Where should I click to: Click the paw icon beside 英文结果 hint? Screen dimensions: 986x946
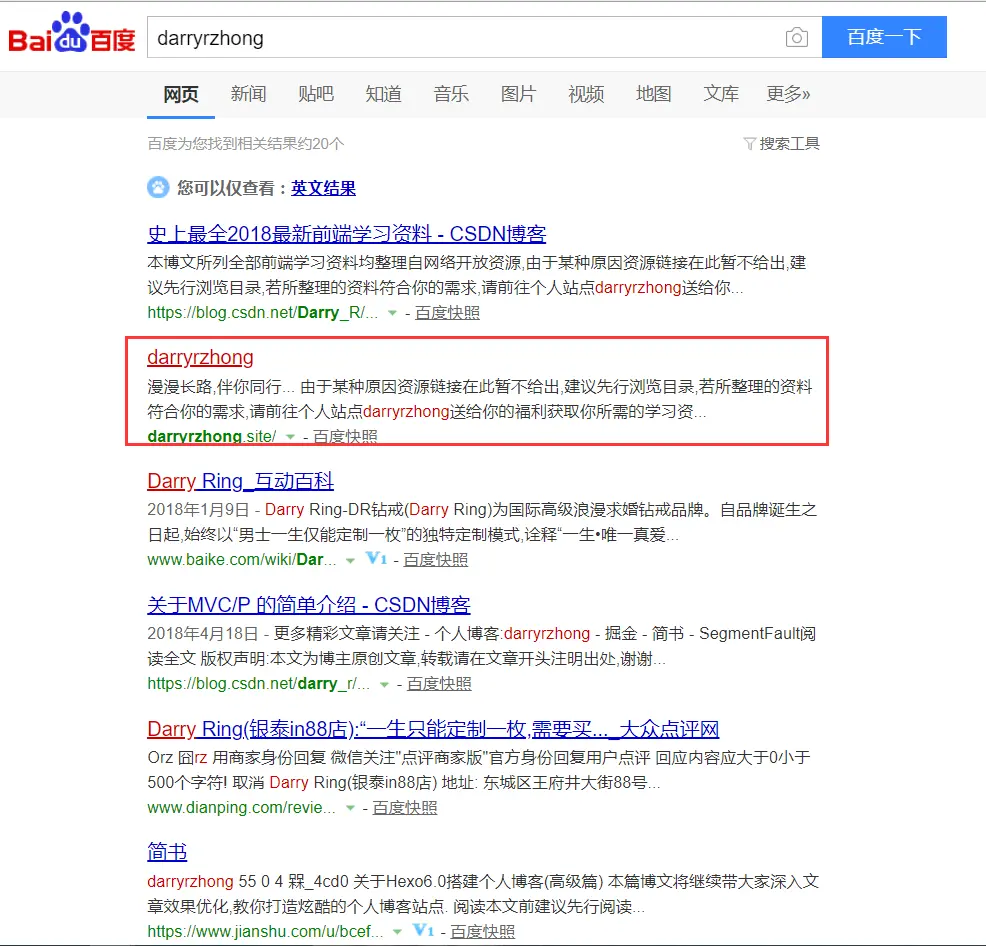158,187
